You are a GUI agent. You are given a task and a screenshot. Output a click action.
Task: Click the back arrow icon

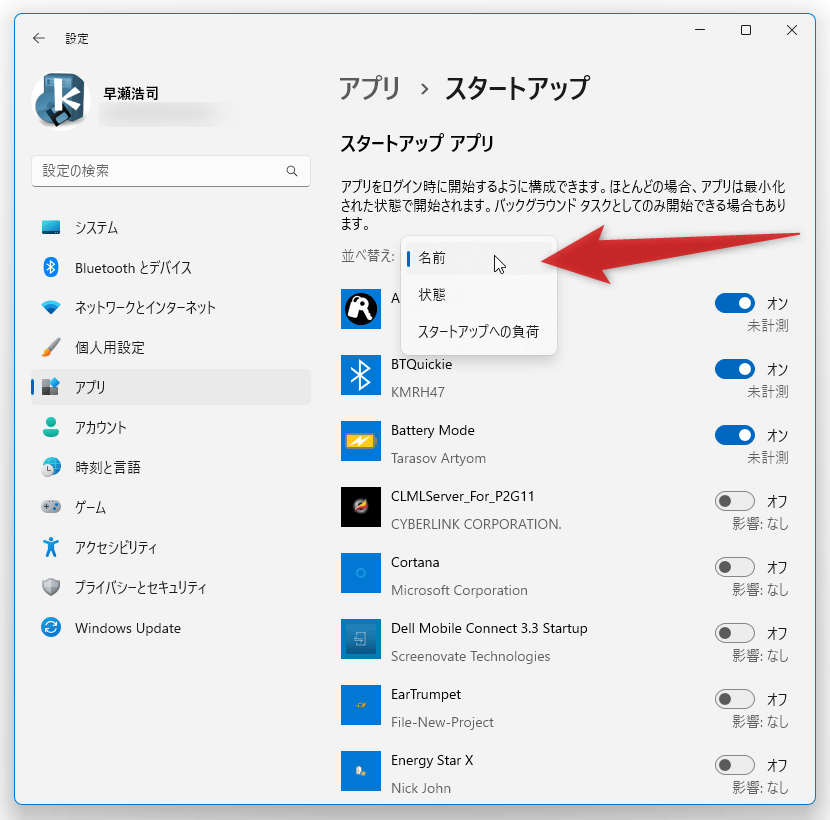tap(39, 38)
